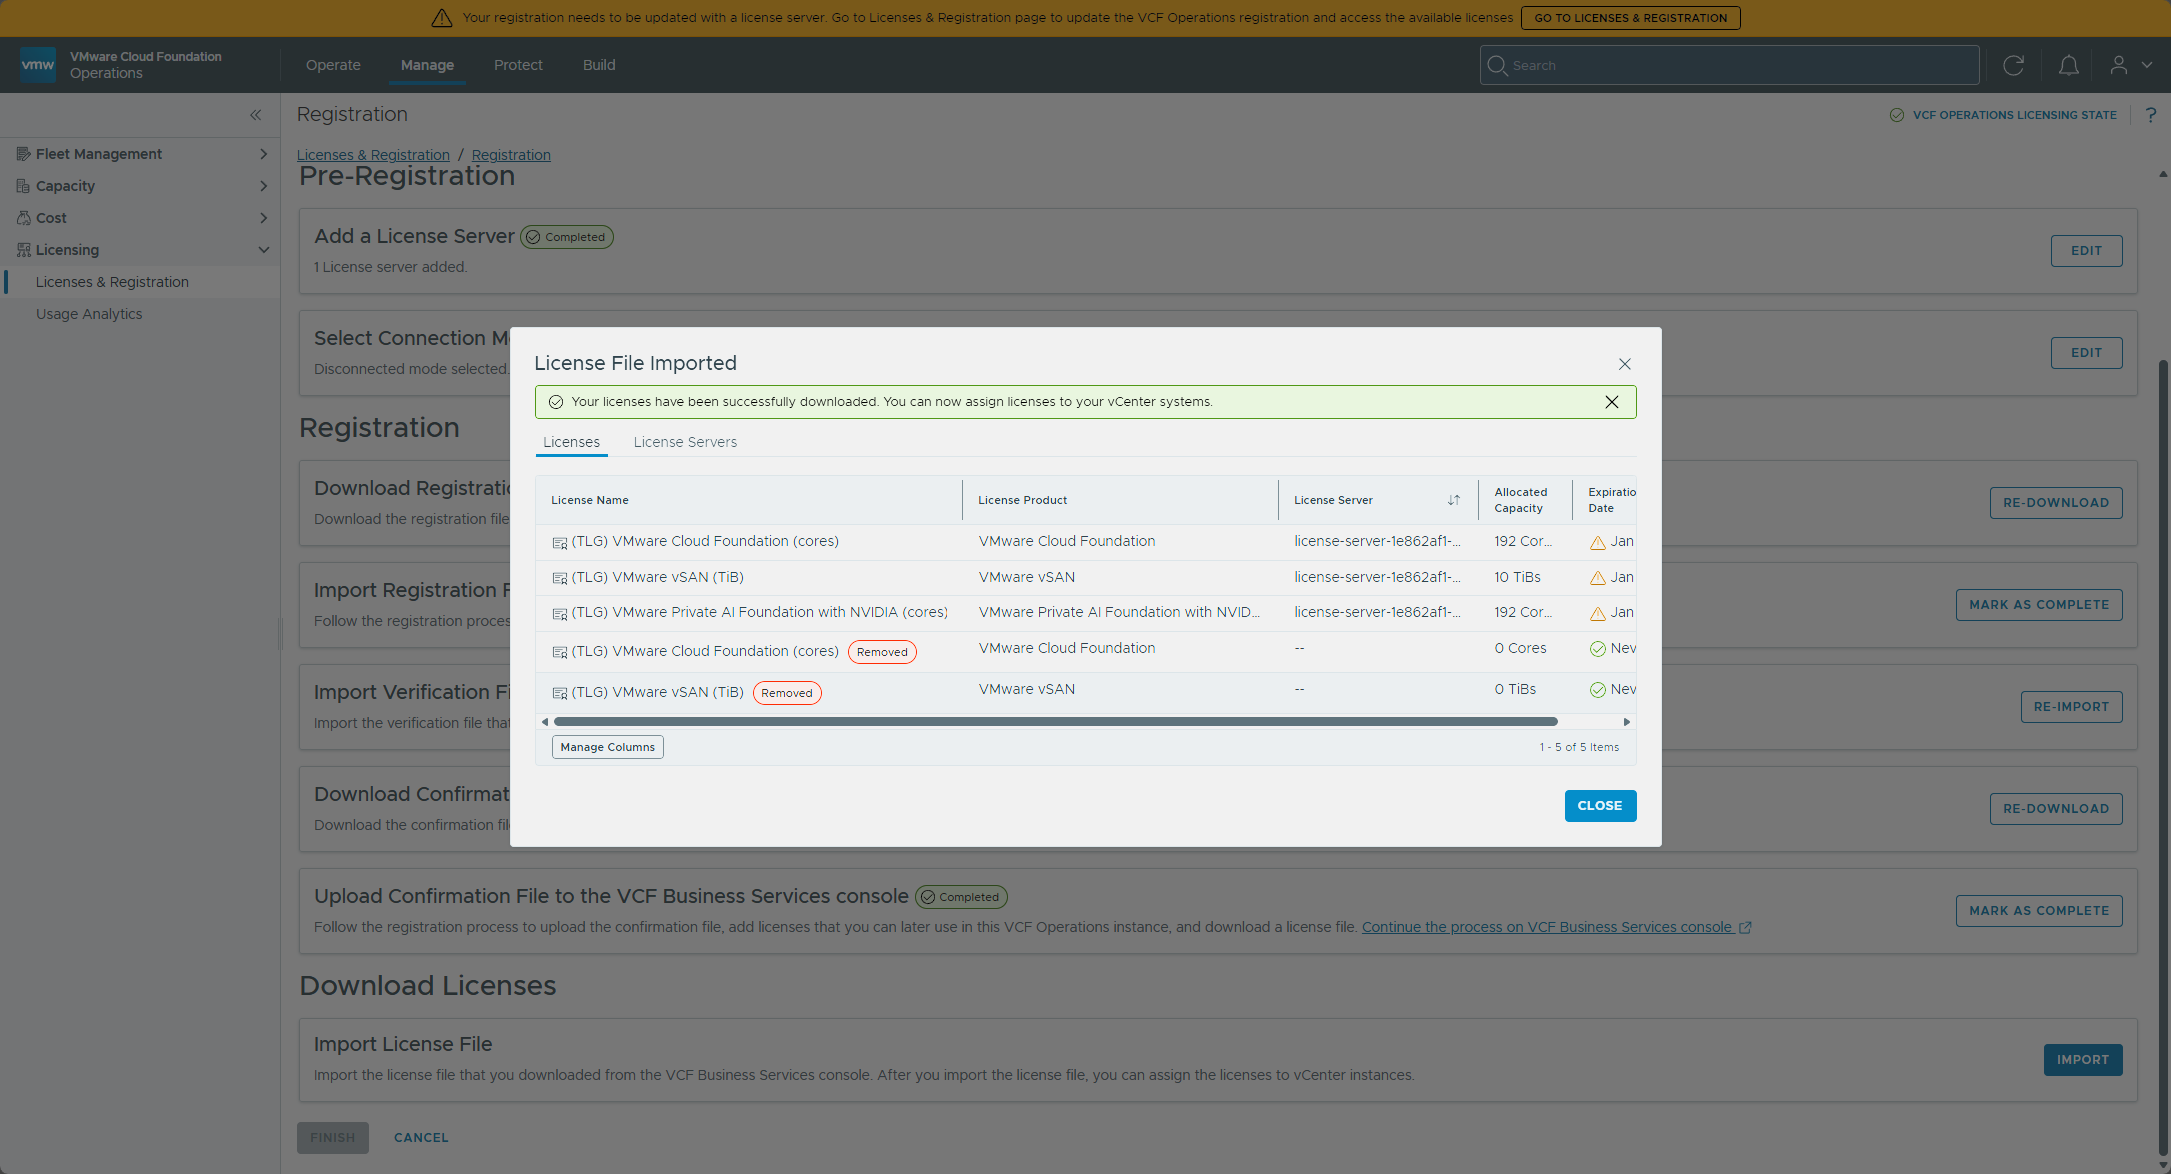Collapse the left sidebar with double-chevron icon
The width and height of the screenshot is (2171, 1174).
point(256,115)
